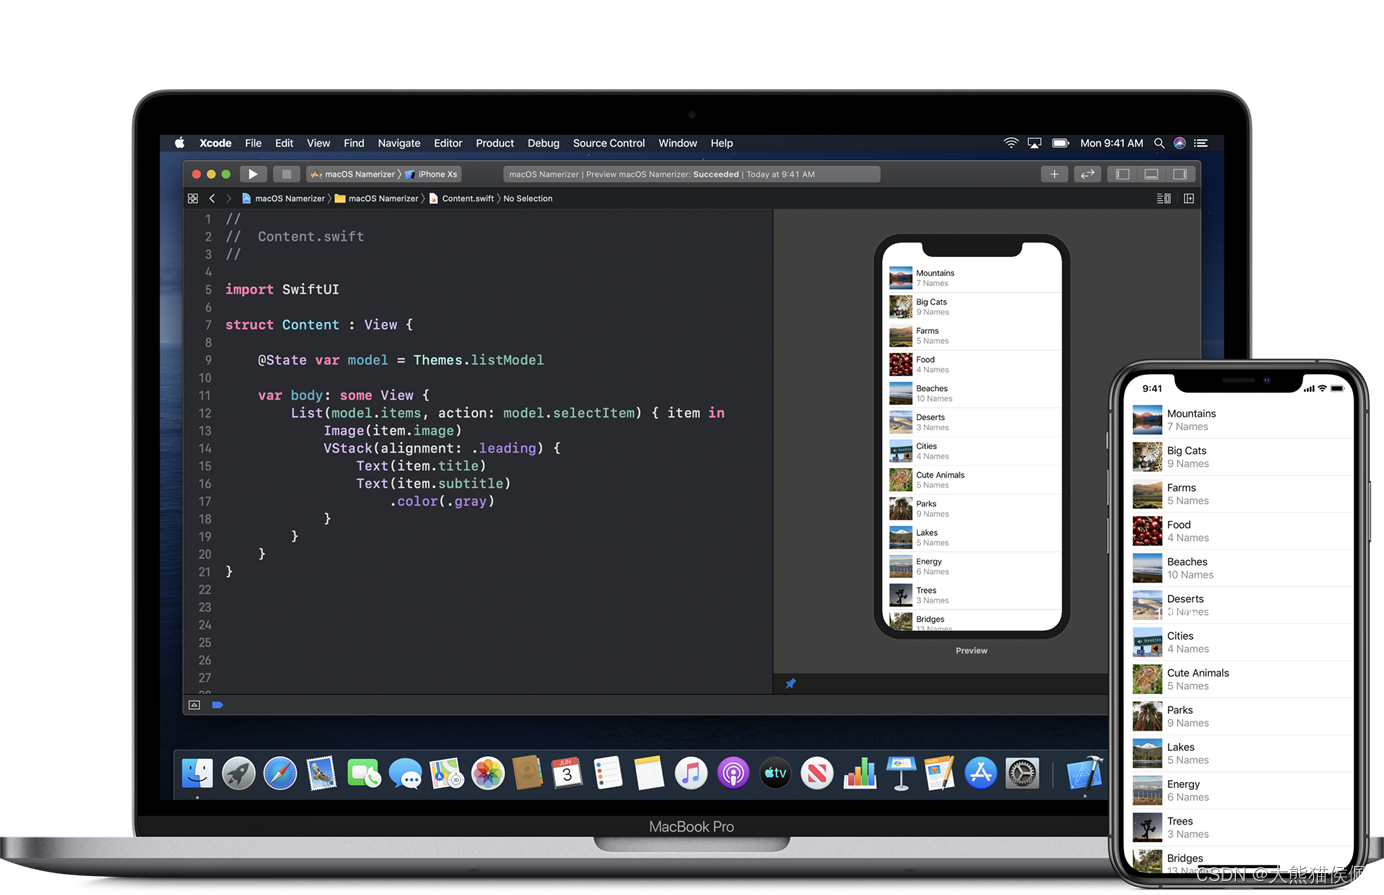1384x895 pixels.
Task: Toggle the blue breakpoint activation tag
Action: click(217, 705)
